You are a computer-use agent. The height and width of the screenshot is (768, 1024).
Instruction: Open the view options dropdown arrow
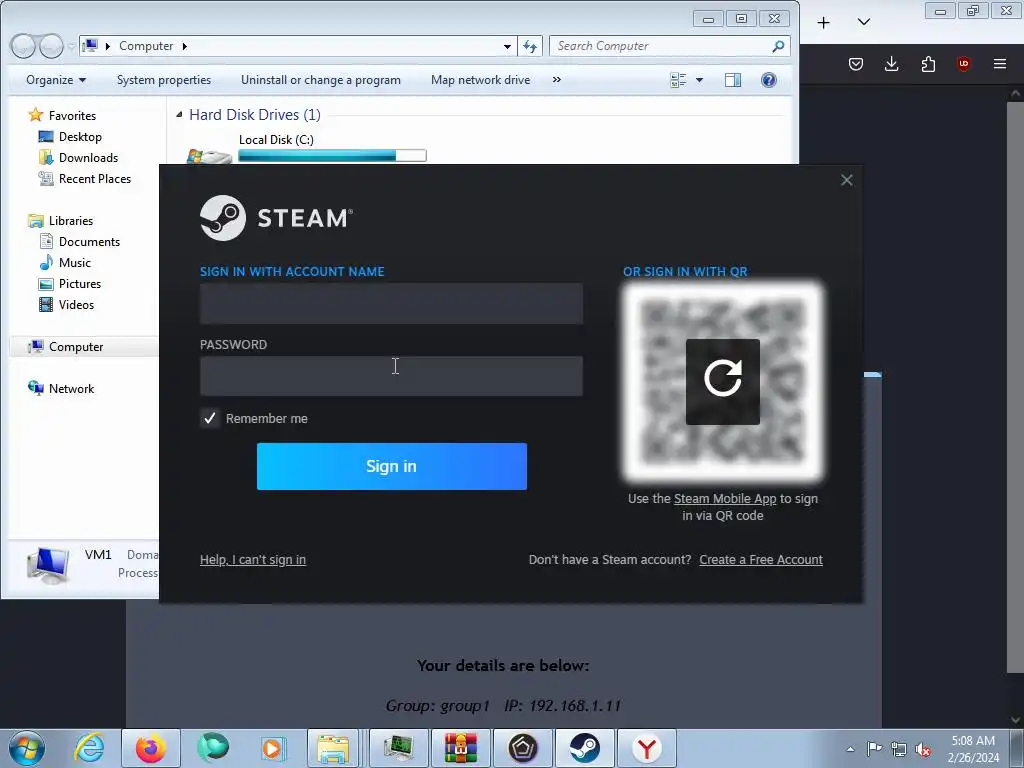pos(699,80)
